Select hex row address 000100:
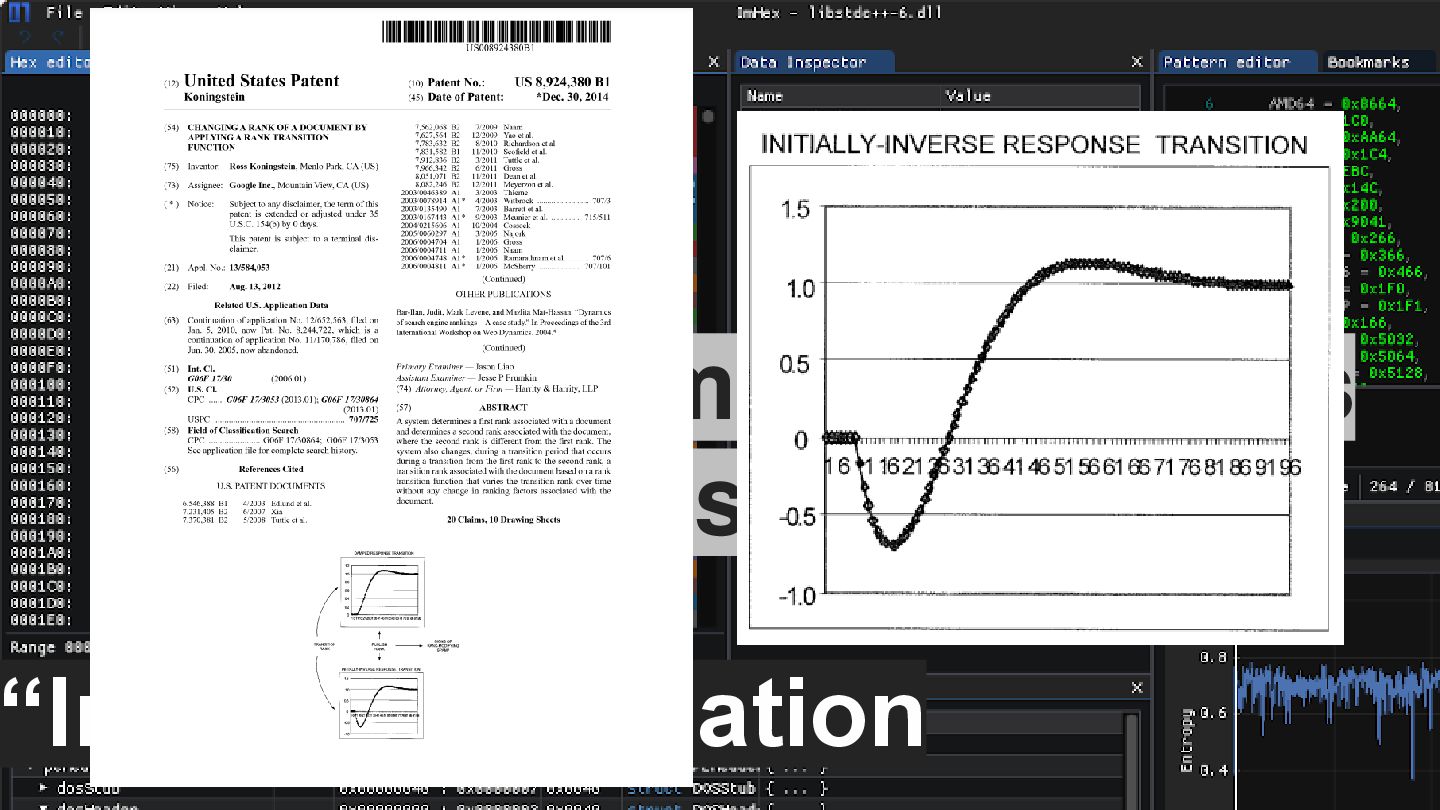This screenshot has width=1440, height=810. pyautogui.click(x=41, y=385)
